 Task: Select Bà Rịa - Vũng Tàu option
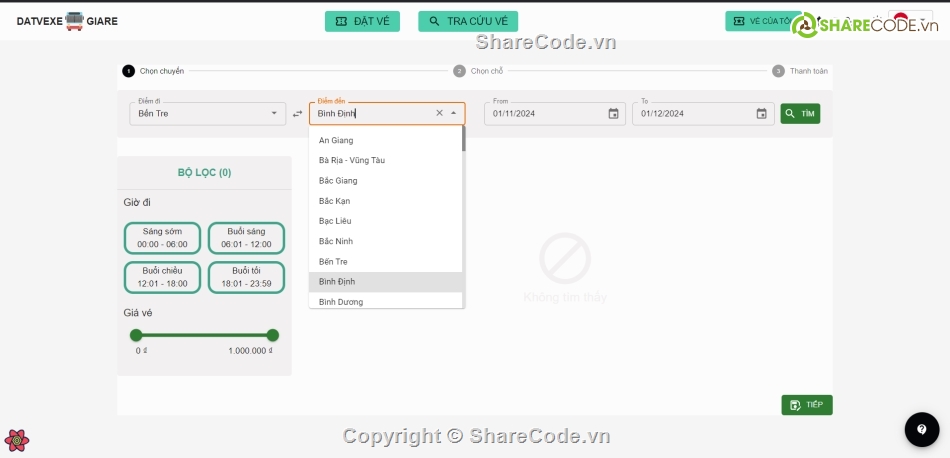point(386,160)
